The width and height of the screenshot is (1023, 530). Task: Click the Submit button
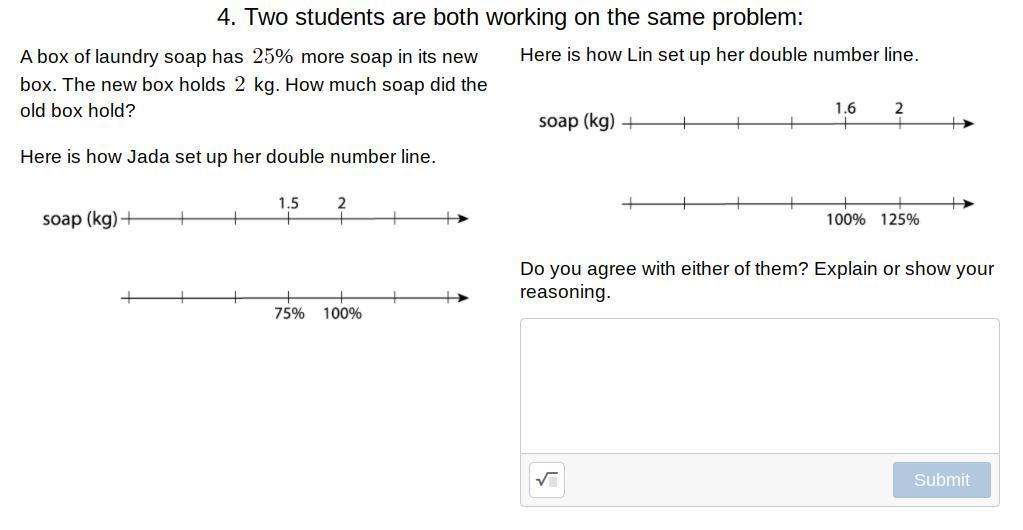[941, 480]
